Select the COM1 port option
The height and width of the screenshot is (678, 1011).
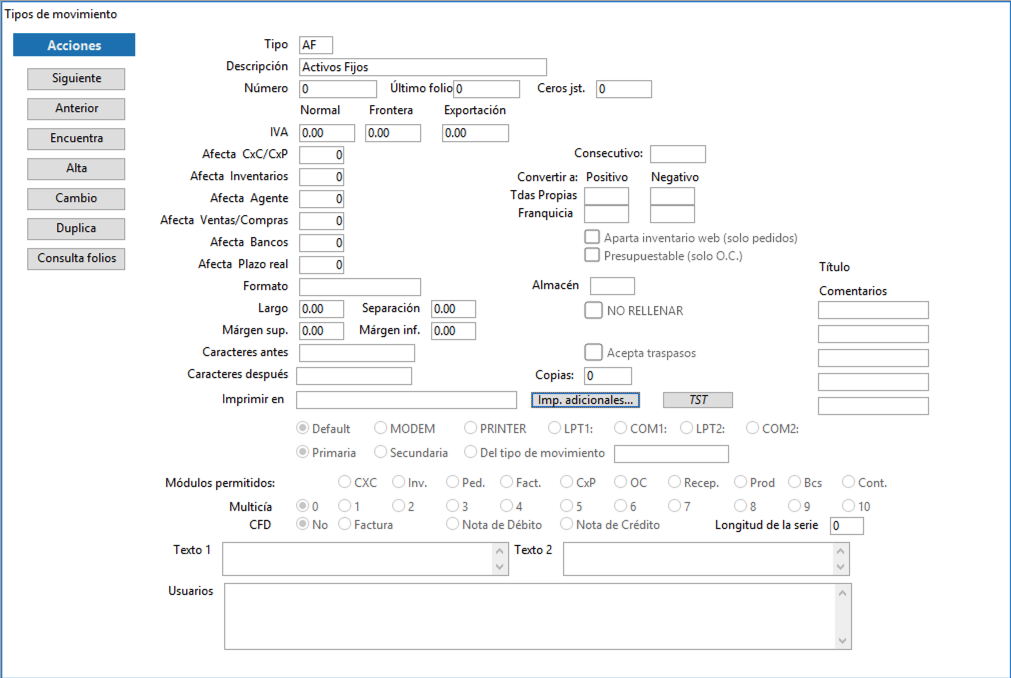(x=620, y=428)
